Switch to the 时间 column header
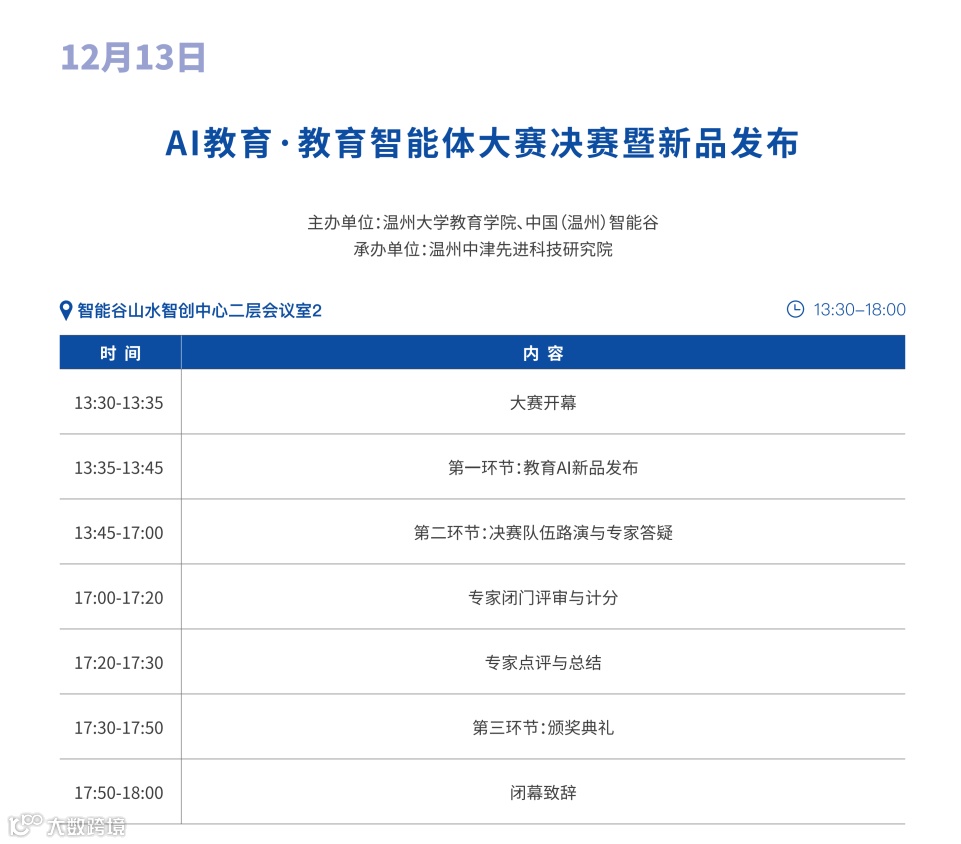The width and height of the screenshot is (961, 844). pos(120,352)
